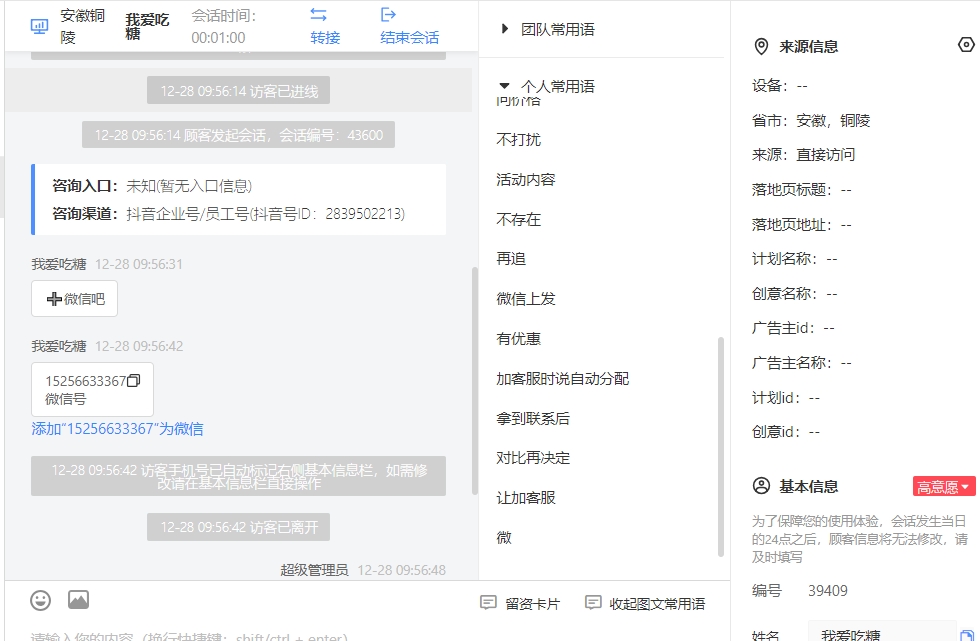Click the 访客已进线 system notice
This screenshot has height=641, width=980.
(x=238, y=91)
